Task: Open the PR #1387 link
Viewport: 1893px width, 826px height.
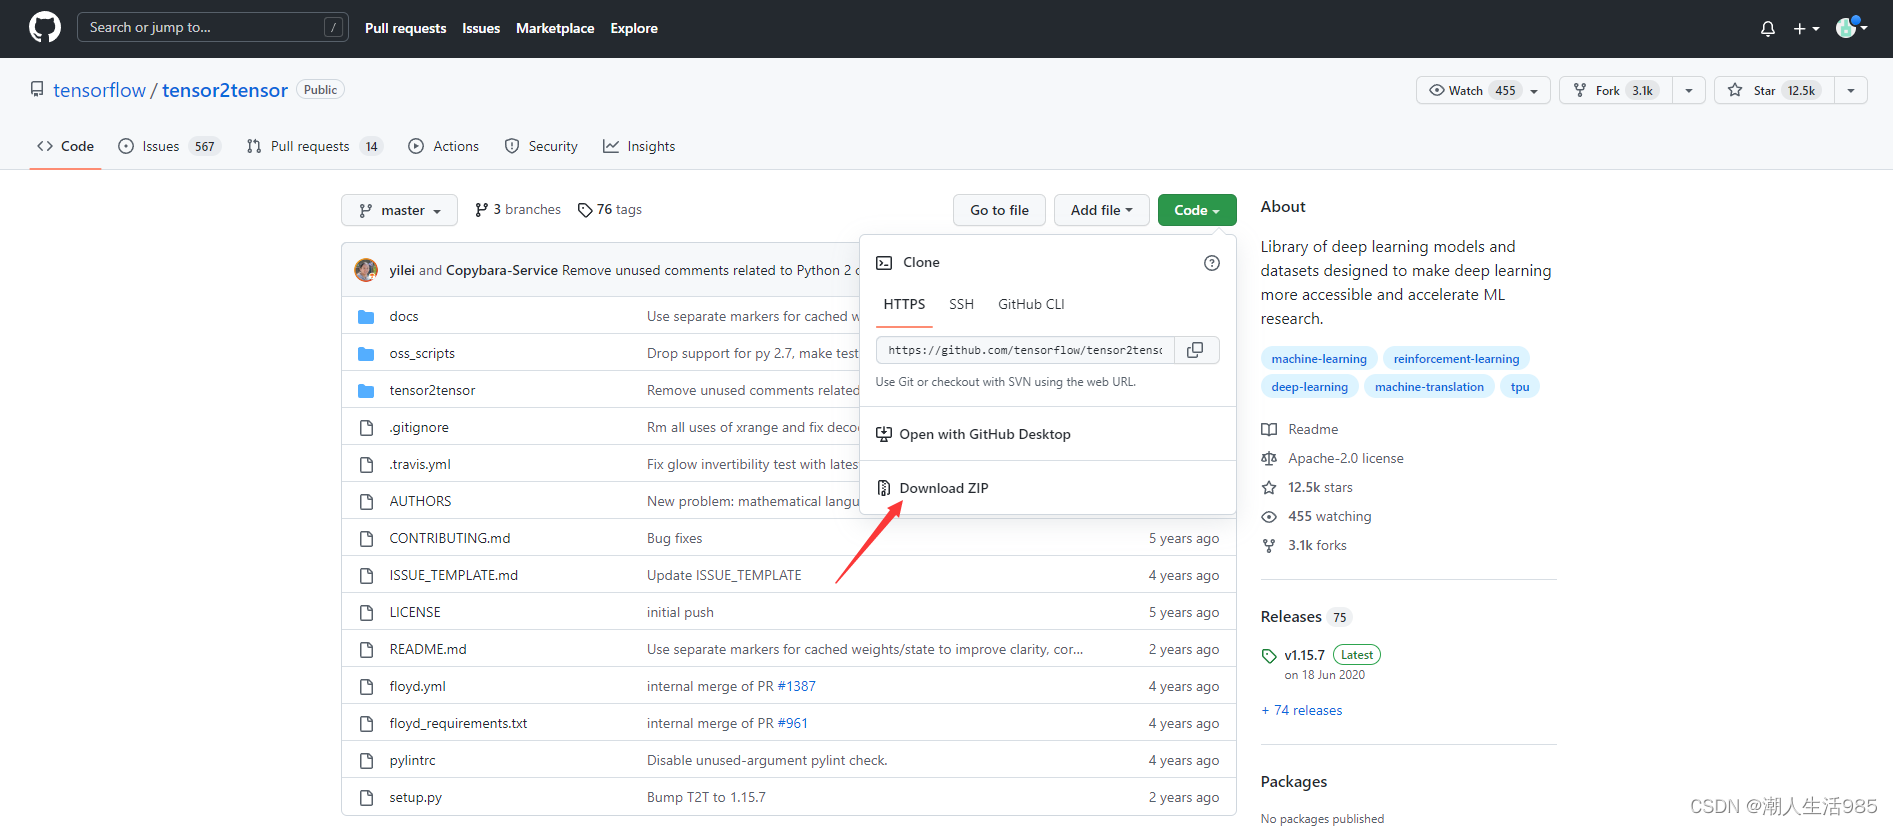Action: point(796,687)
